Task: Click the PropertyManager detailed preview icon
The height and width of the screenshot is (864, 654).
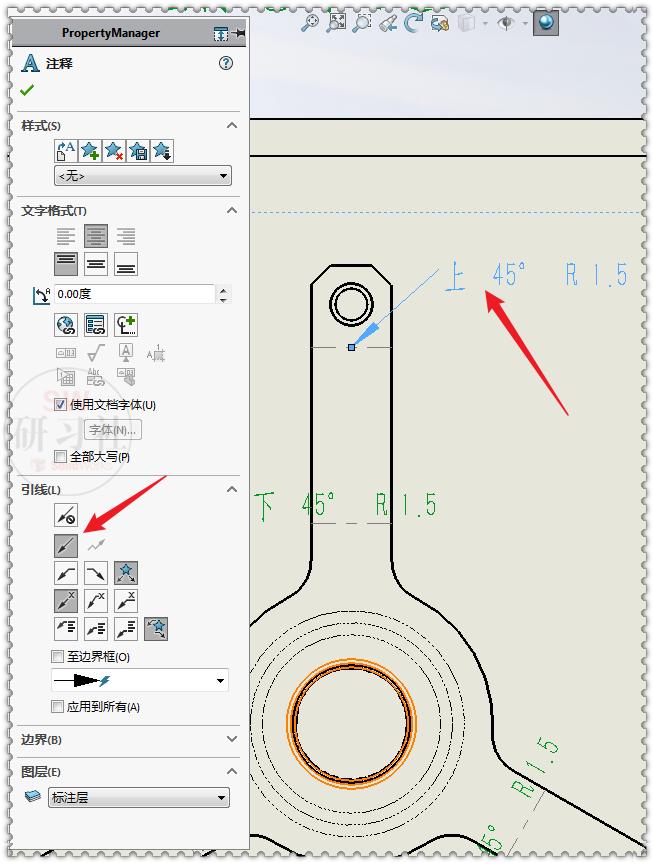Action: (x=221, y=34)
